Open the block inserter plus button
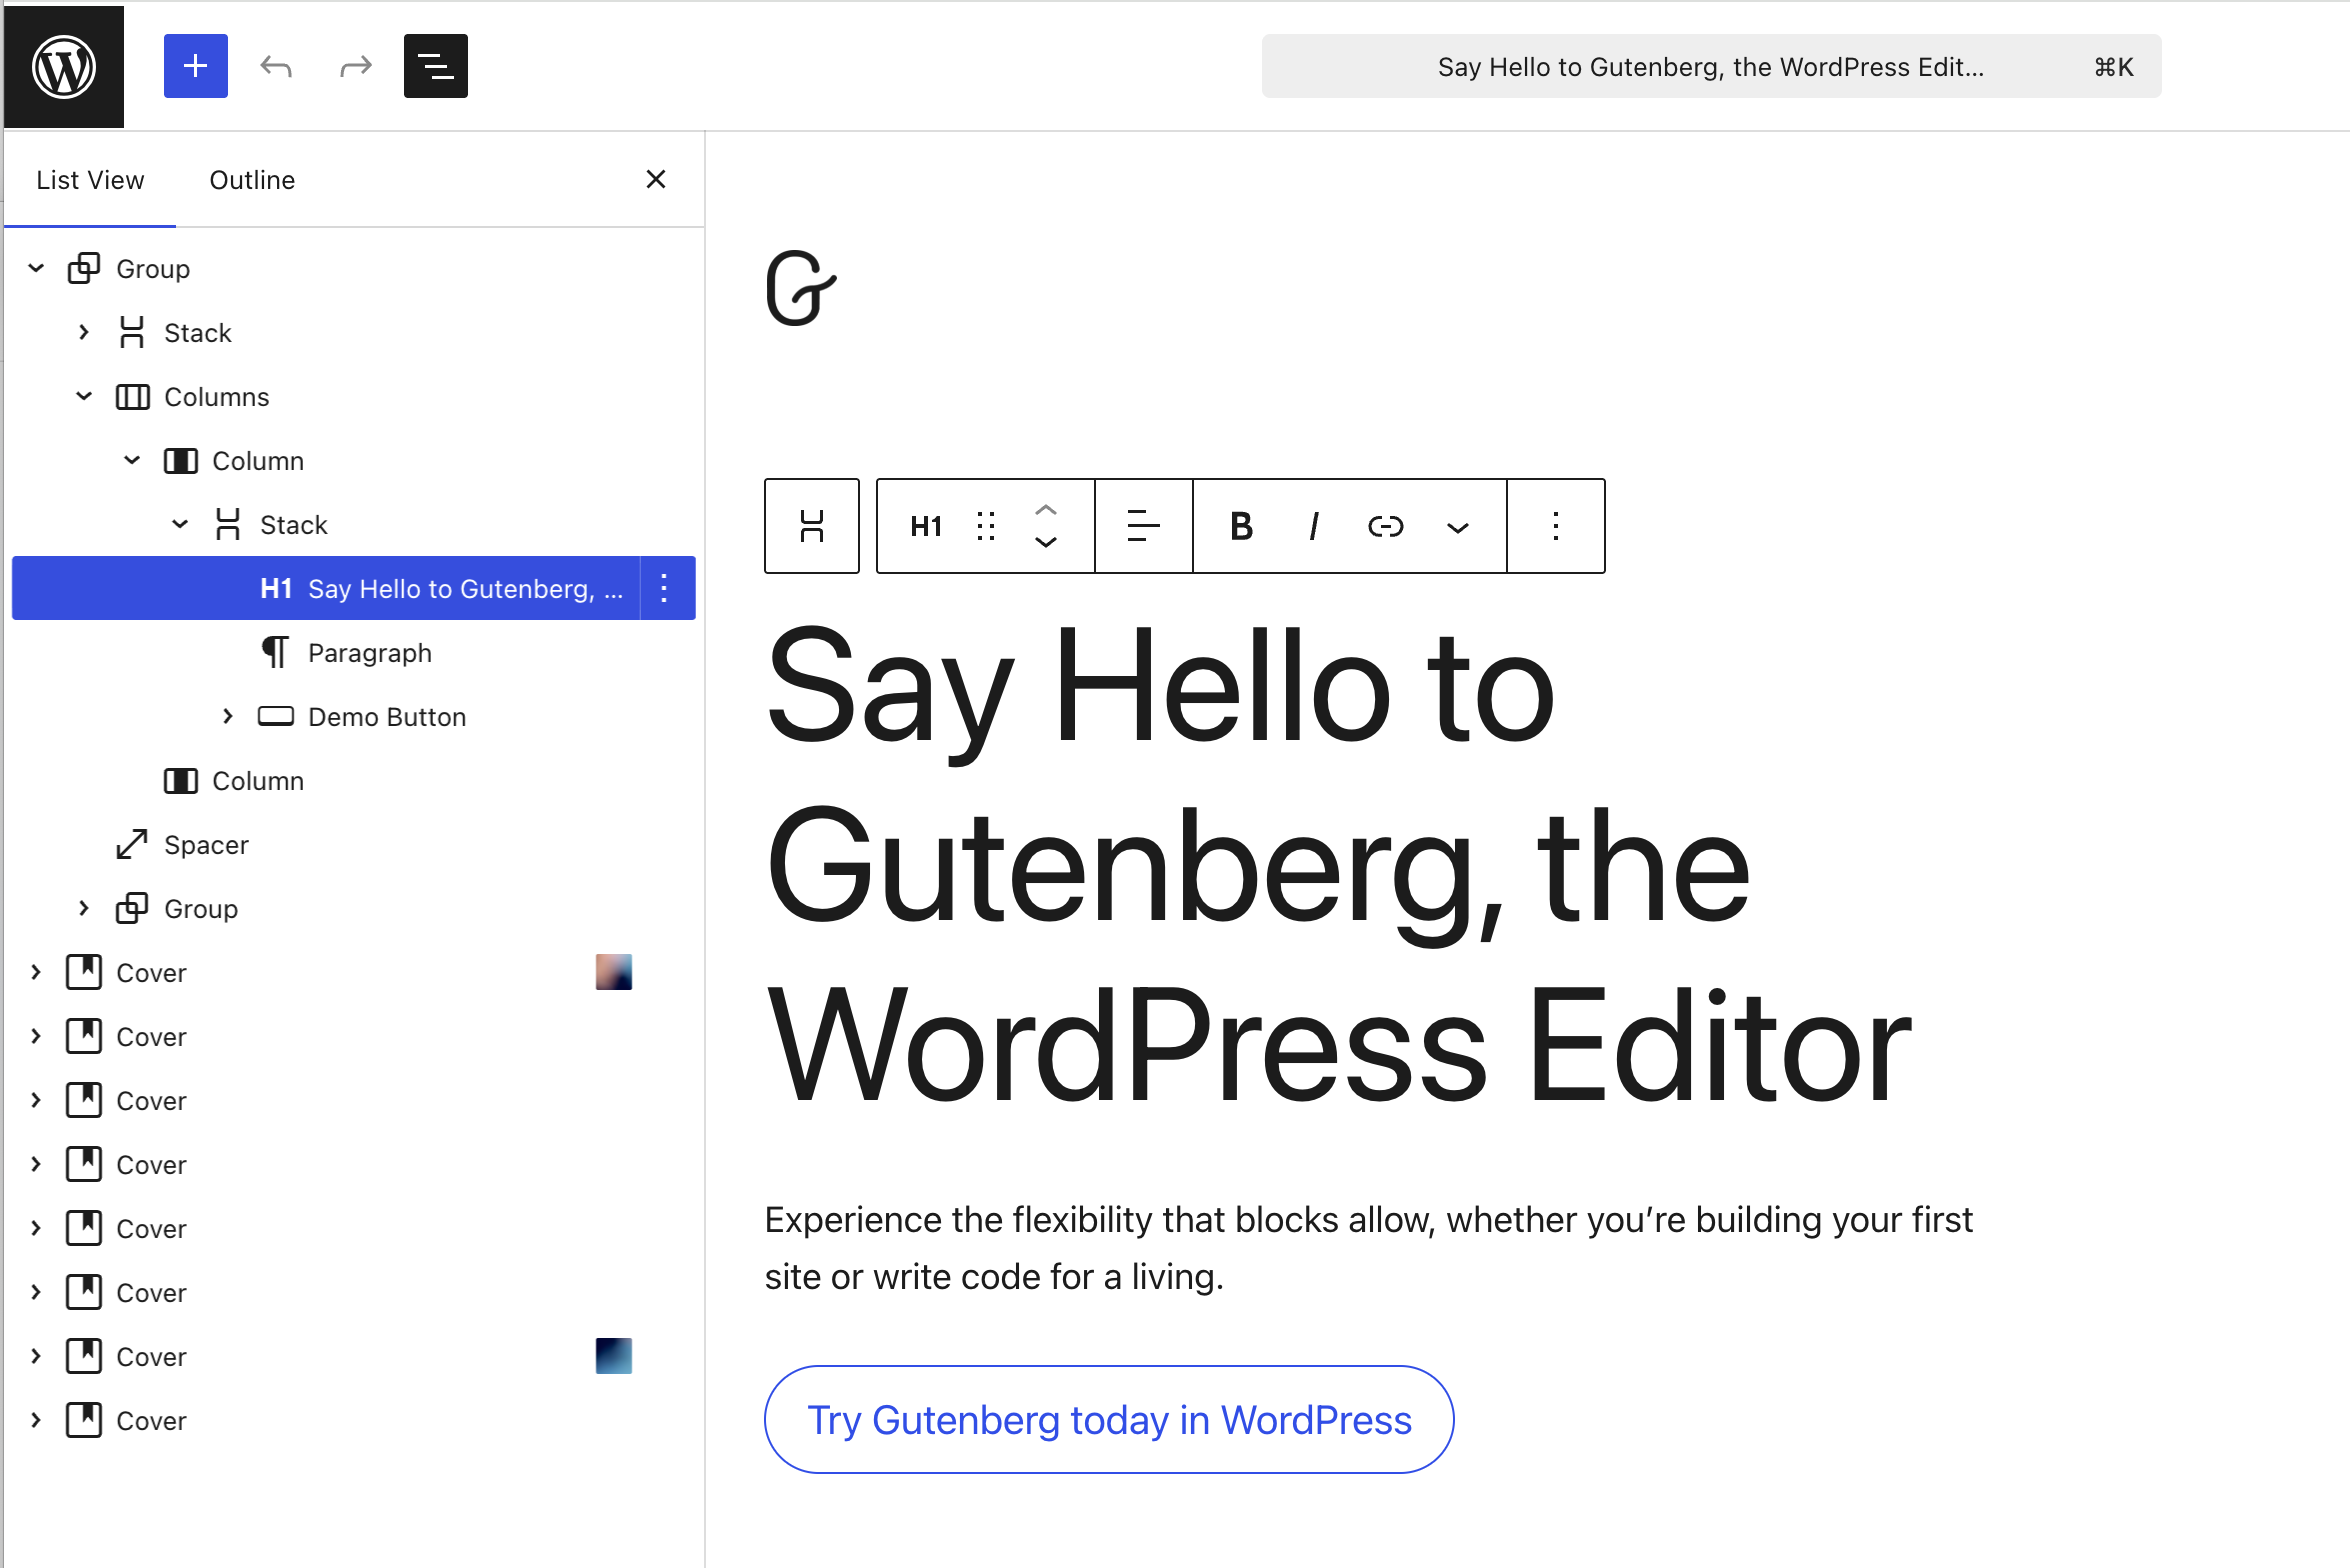The height and width of the screenshot is (1568, 2350). tap(196, 66)
